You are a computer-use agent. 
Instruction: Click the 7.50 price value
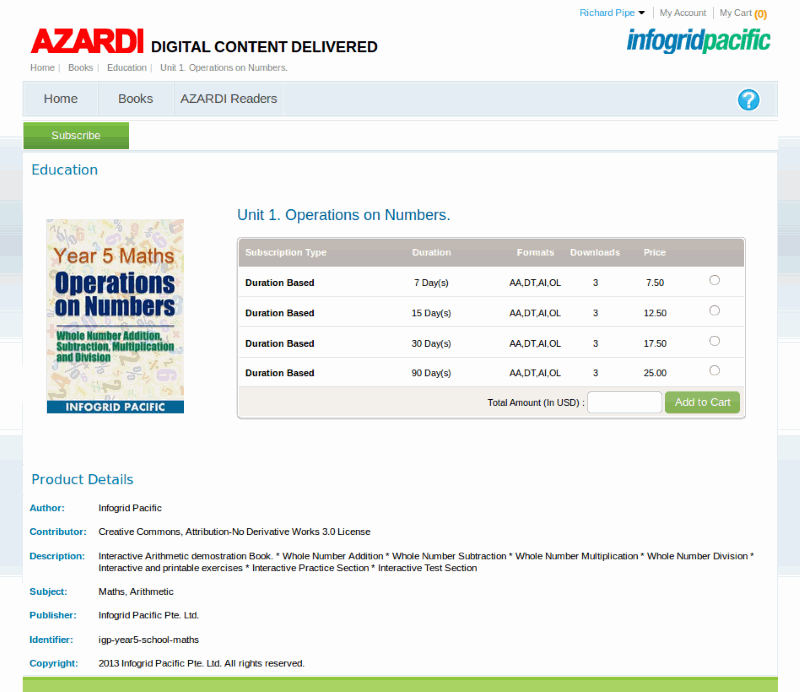(655, 283)
